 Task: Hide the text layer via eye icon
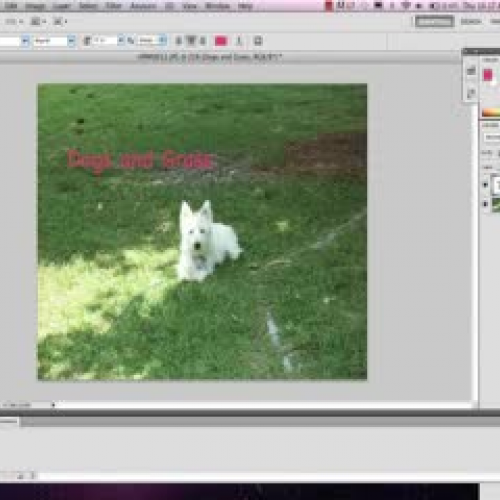click(485, 184)
